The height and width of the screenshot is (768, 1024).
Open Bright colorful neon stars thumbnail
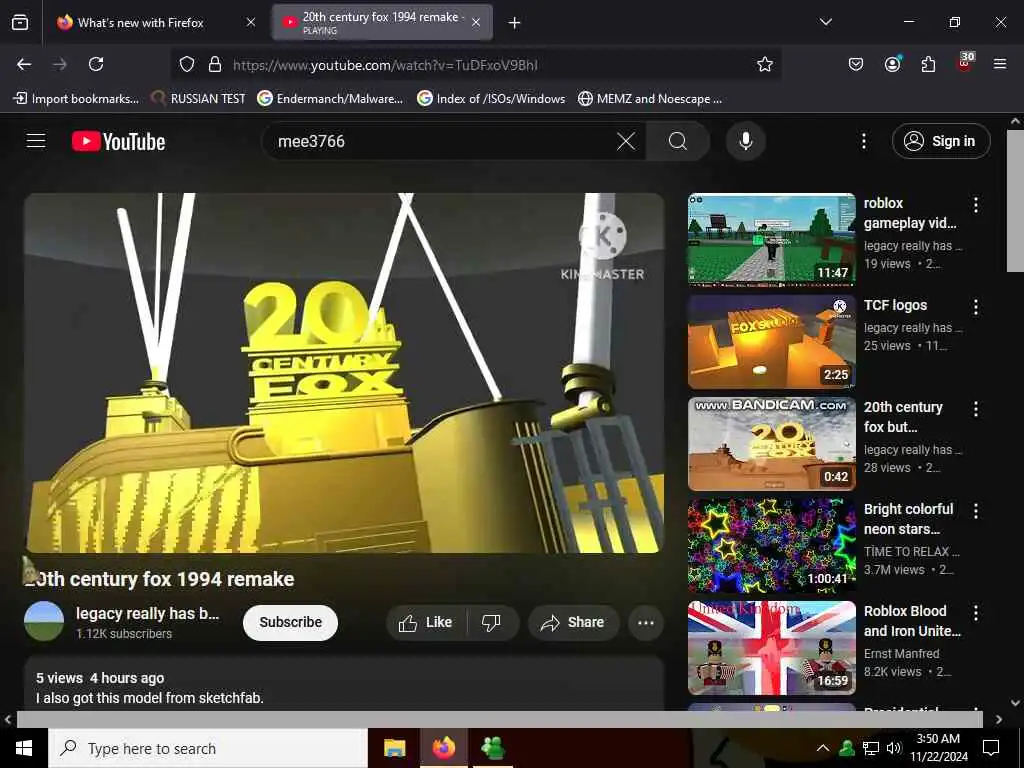(x=771, y=545)
